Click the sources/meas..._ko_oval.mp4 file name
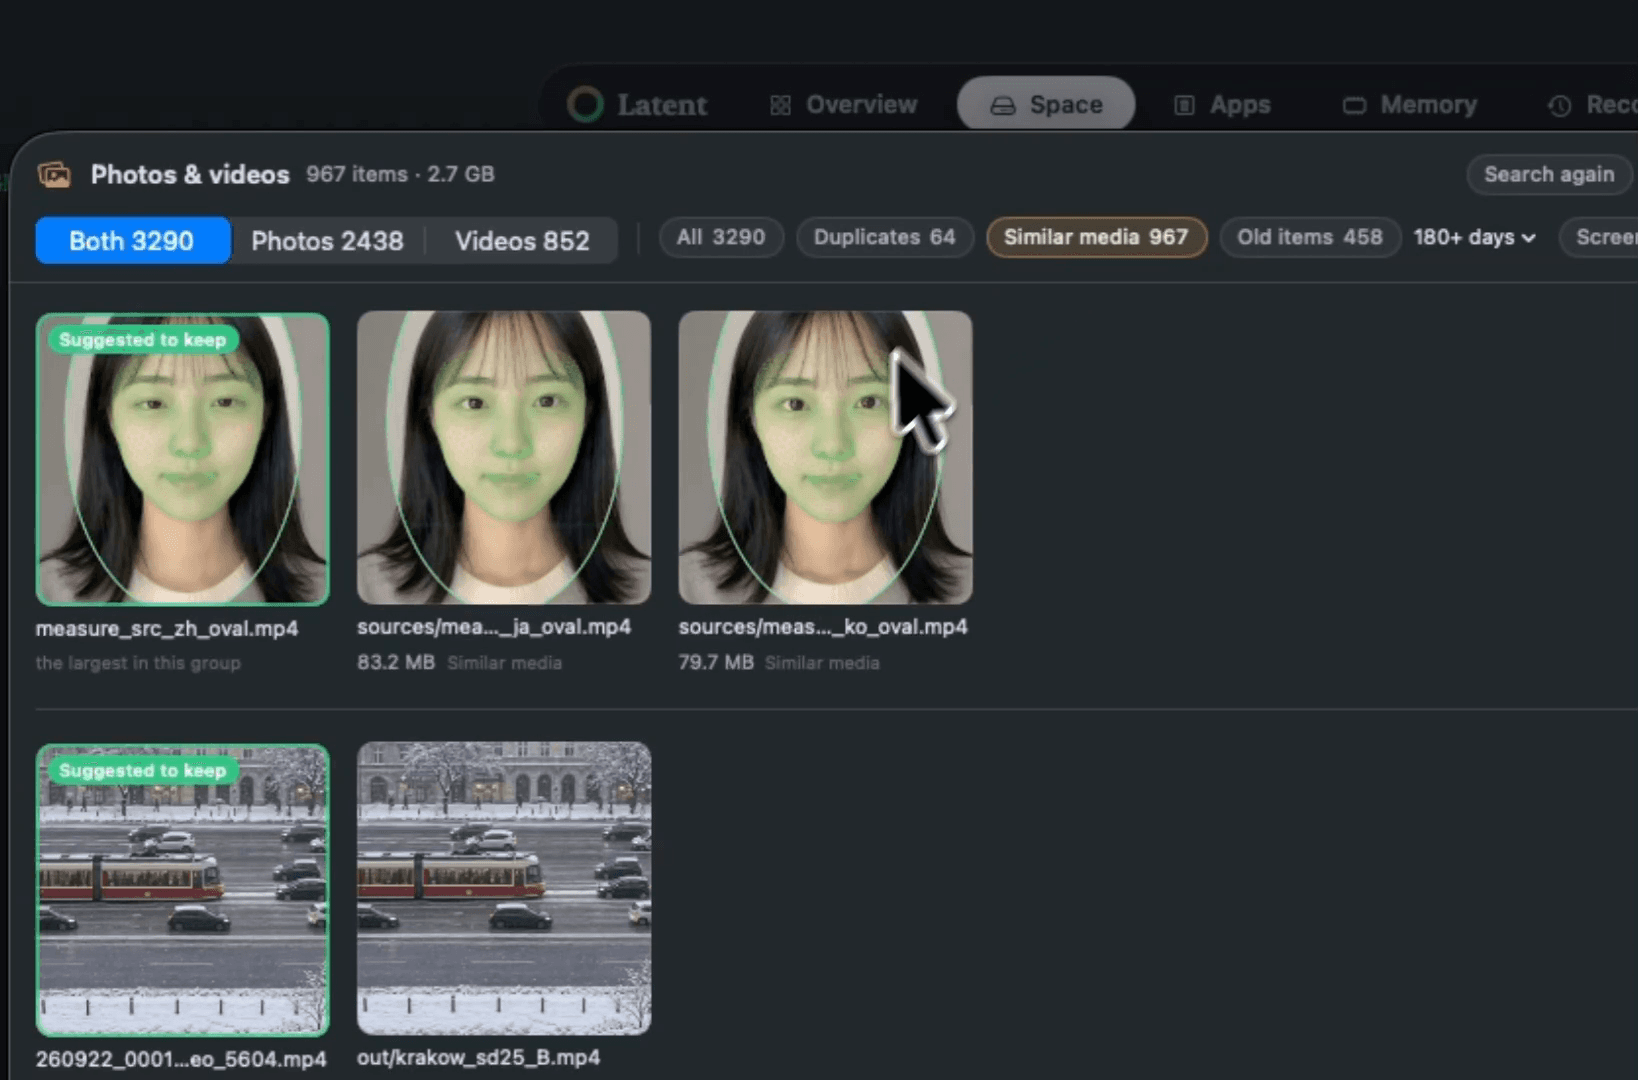 point(823,627)
